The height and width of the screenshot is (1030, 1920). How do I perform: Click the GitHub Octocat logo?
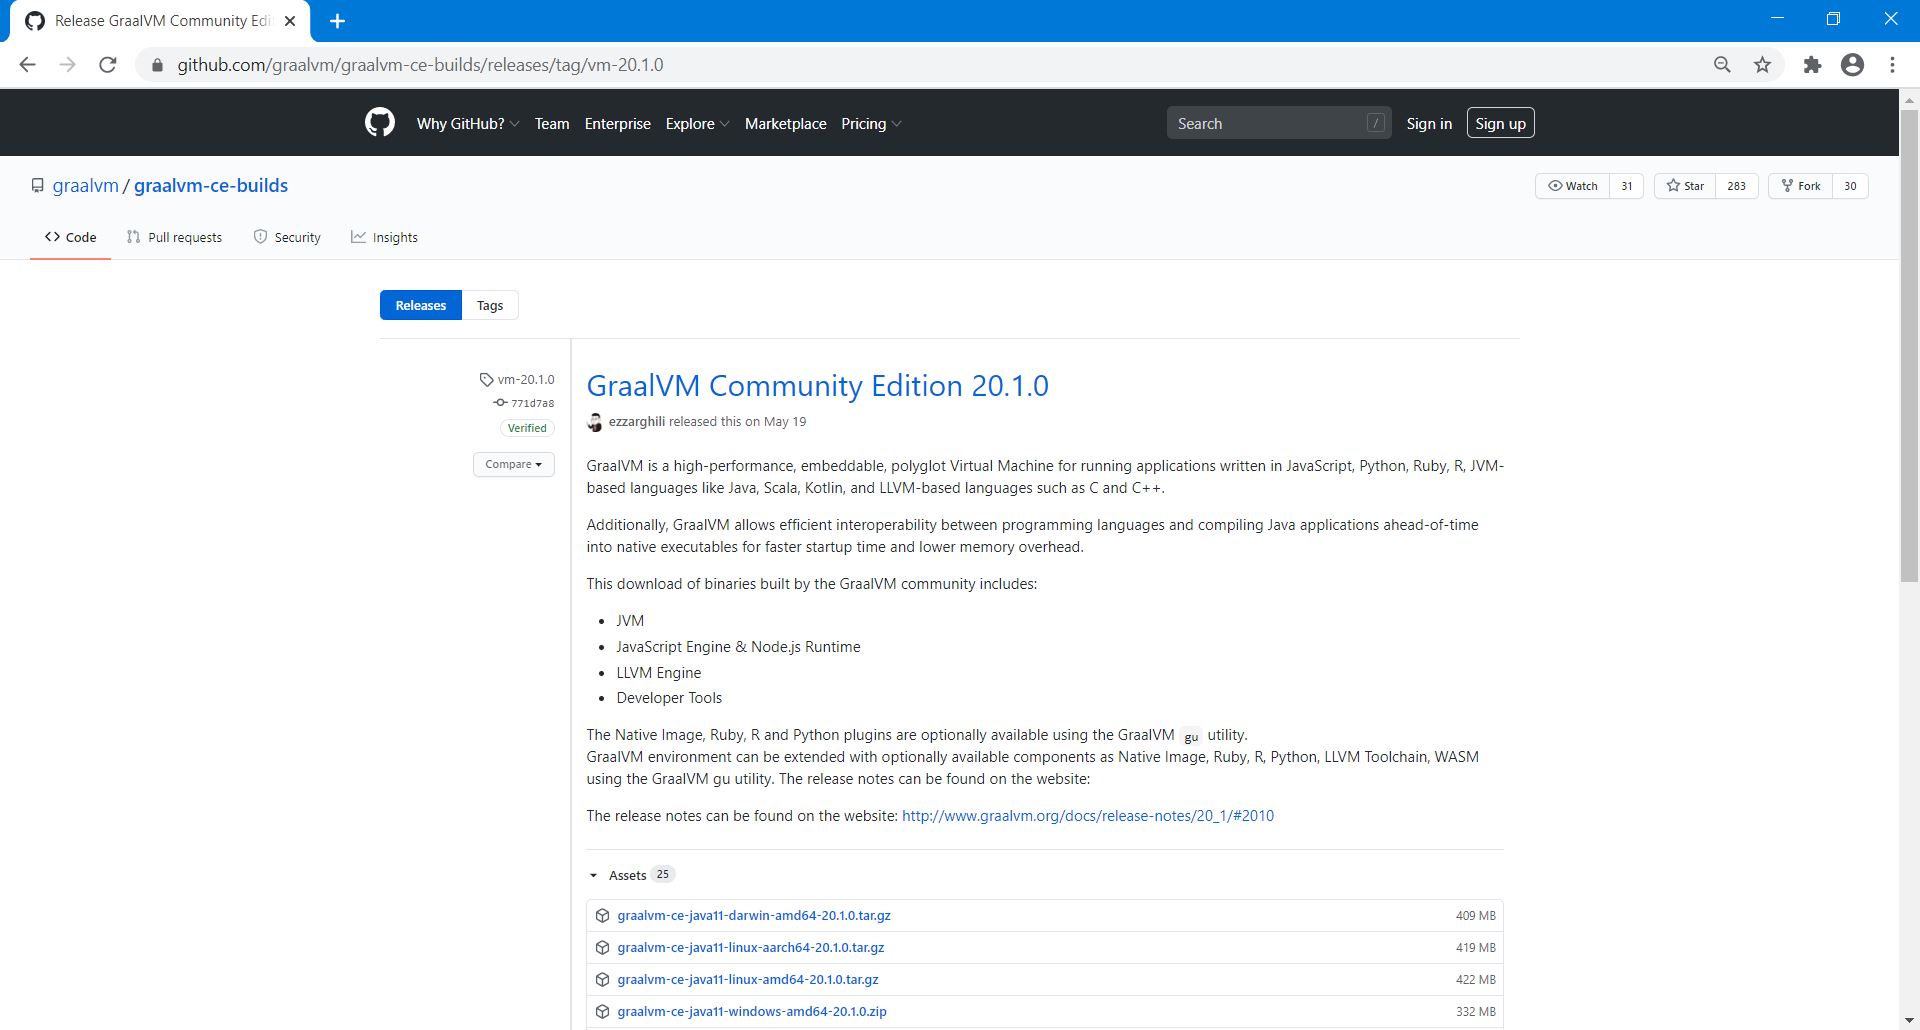pyautogui.click(x=379, y=123)
